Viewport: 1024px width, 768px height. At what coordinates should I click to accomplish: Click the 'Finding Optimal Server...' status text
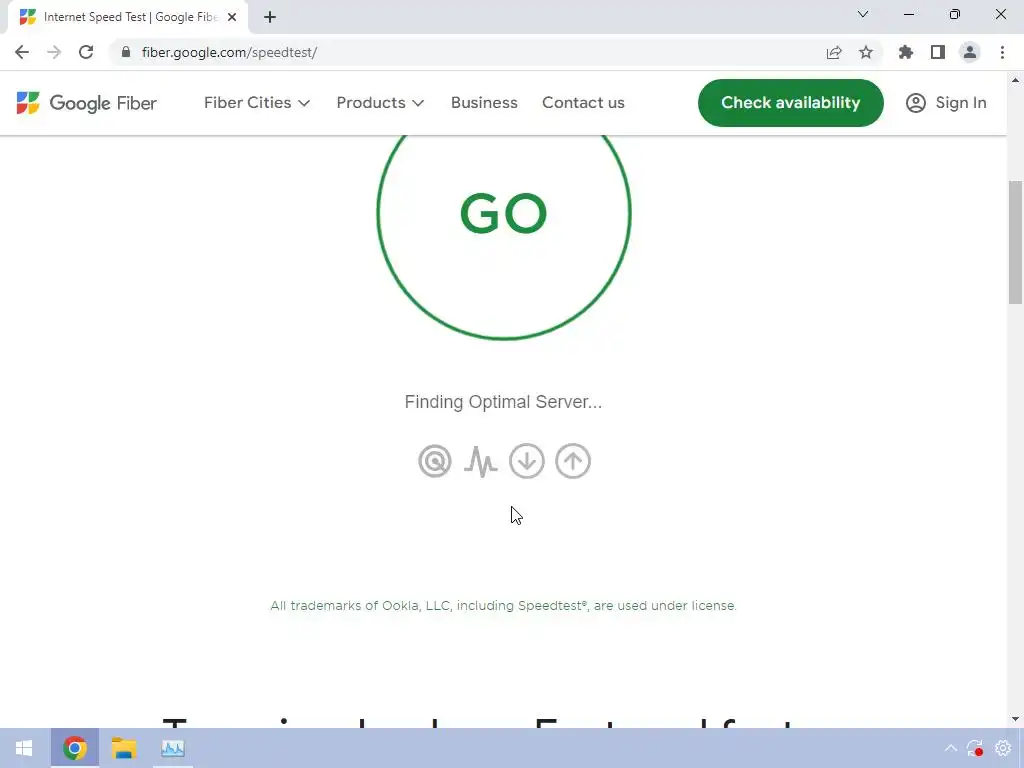pos(504,402)
